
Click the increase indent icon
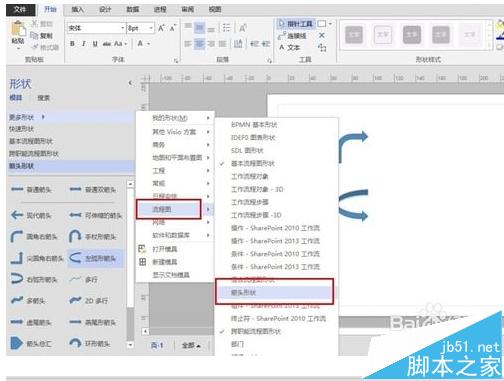tap(266, 44)
